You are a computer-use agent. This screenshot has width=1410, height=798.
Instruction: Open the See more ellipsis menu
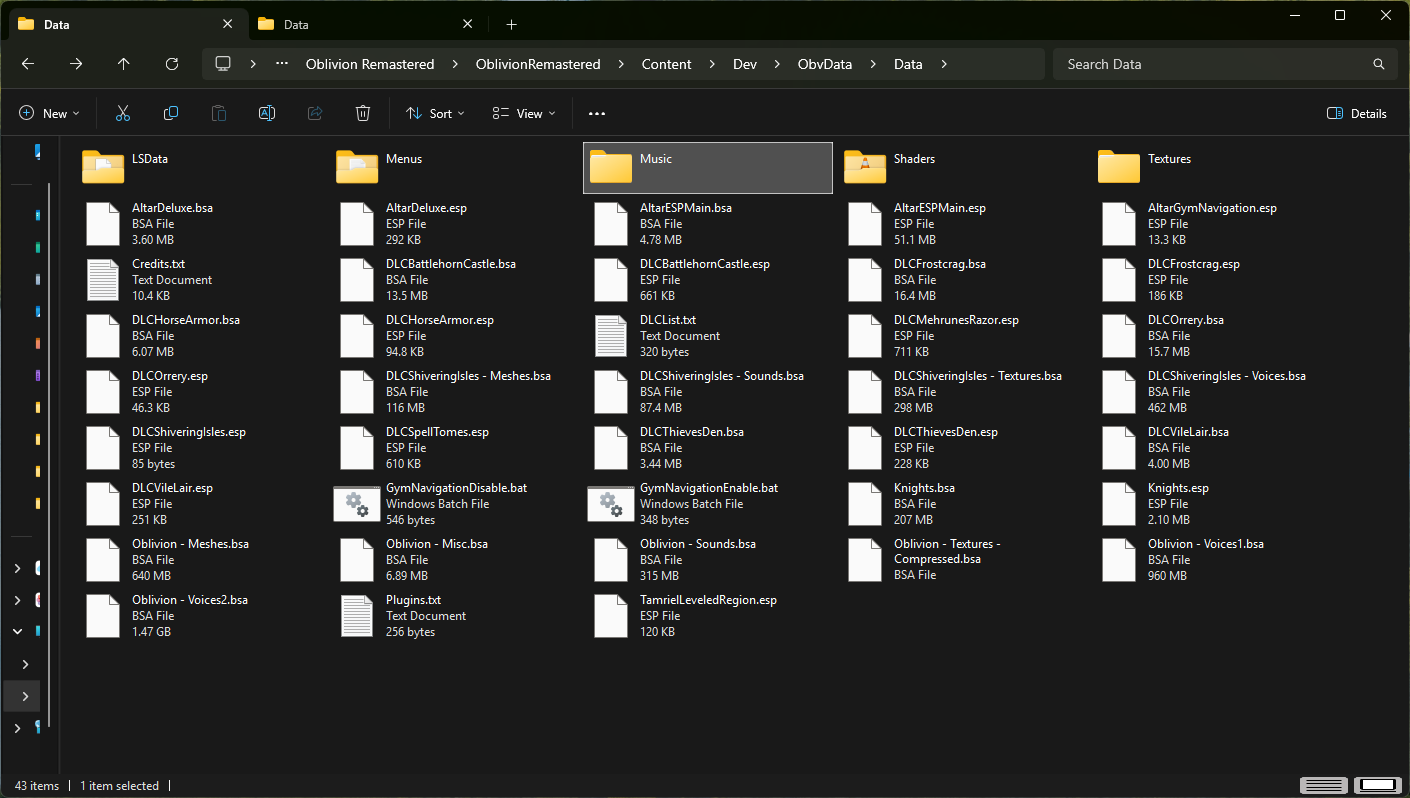point(597,112)
